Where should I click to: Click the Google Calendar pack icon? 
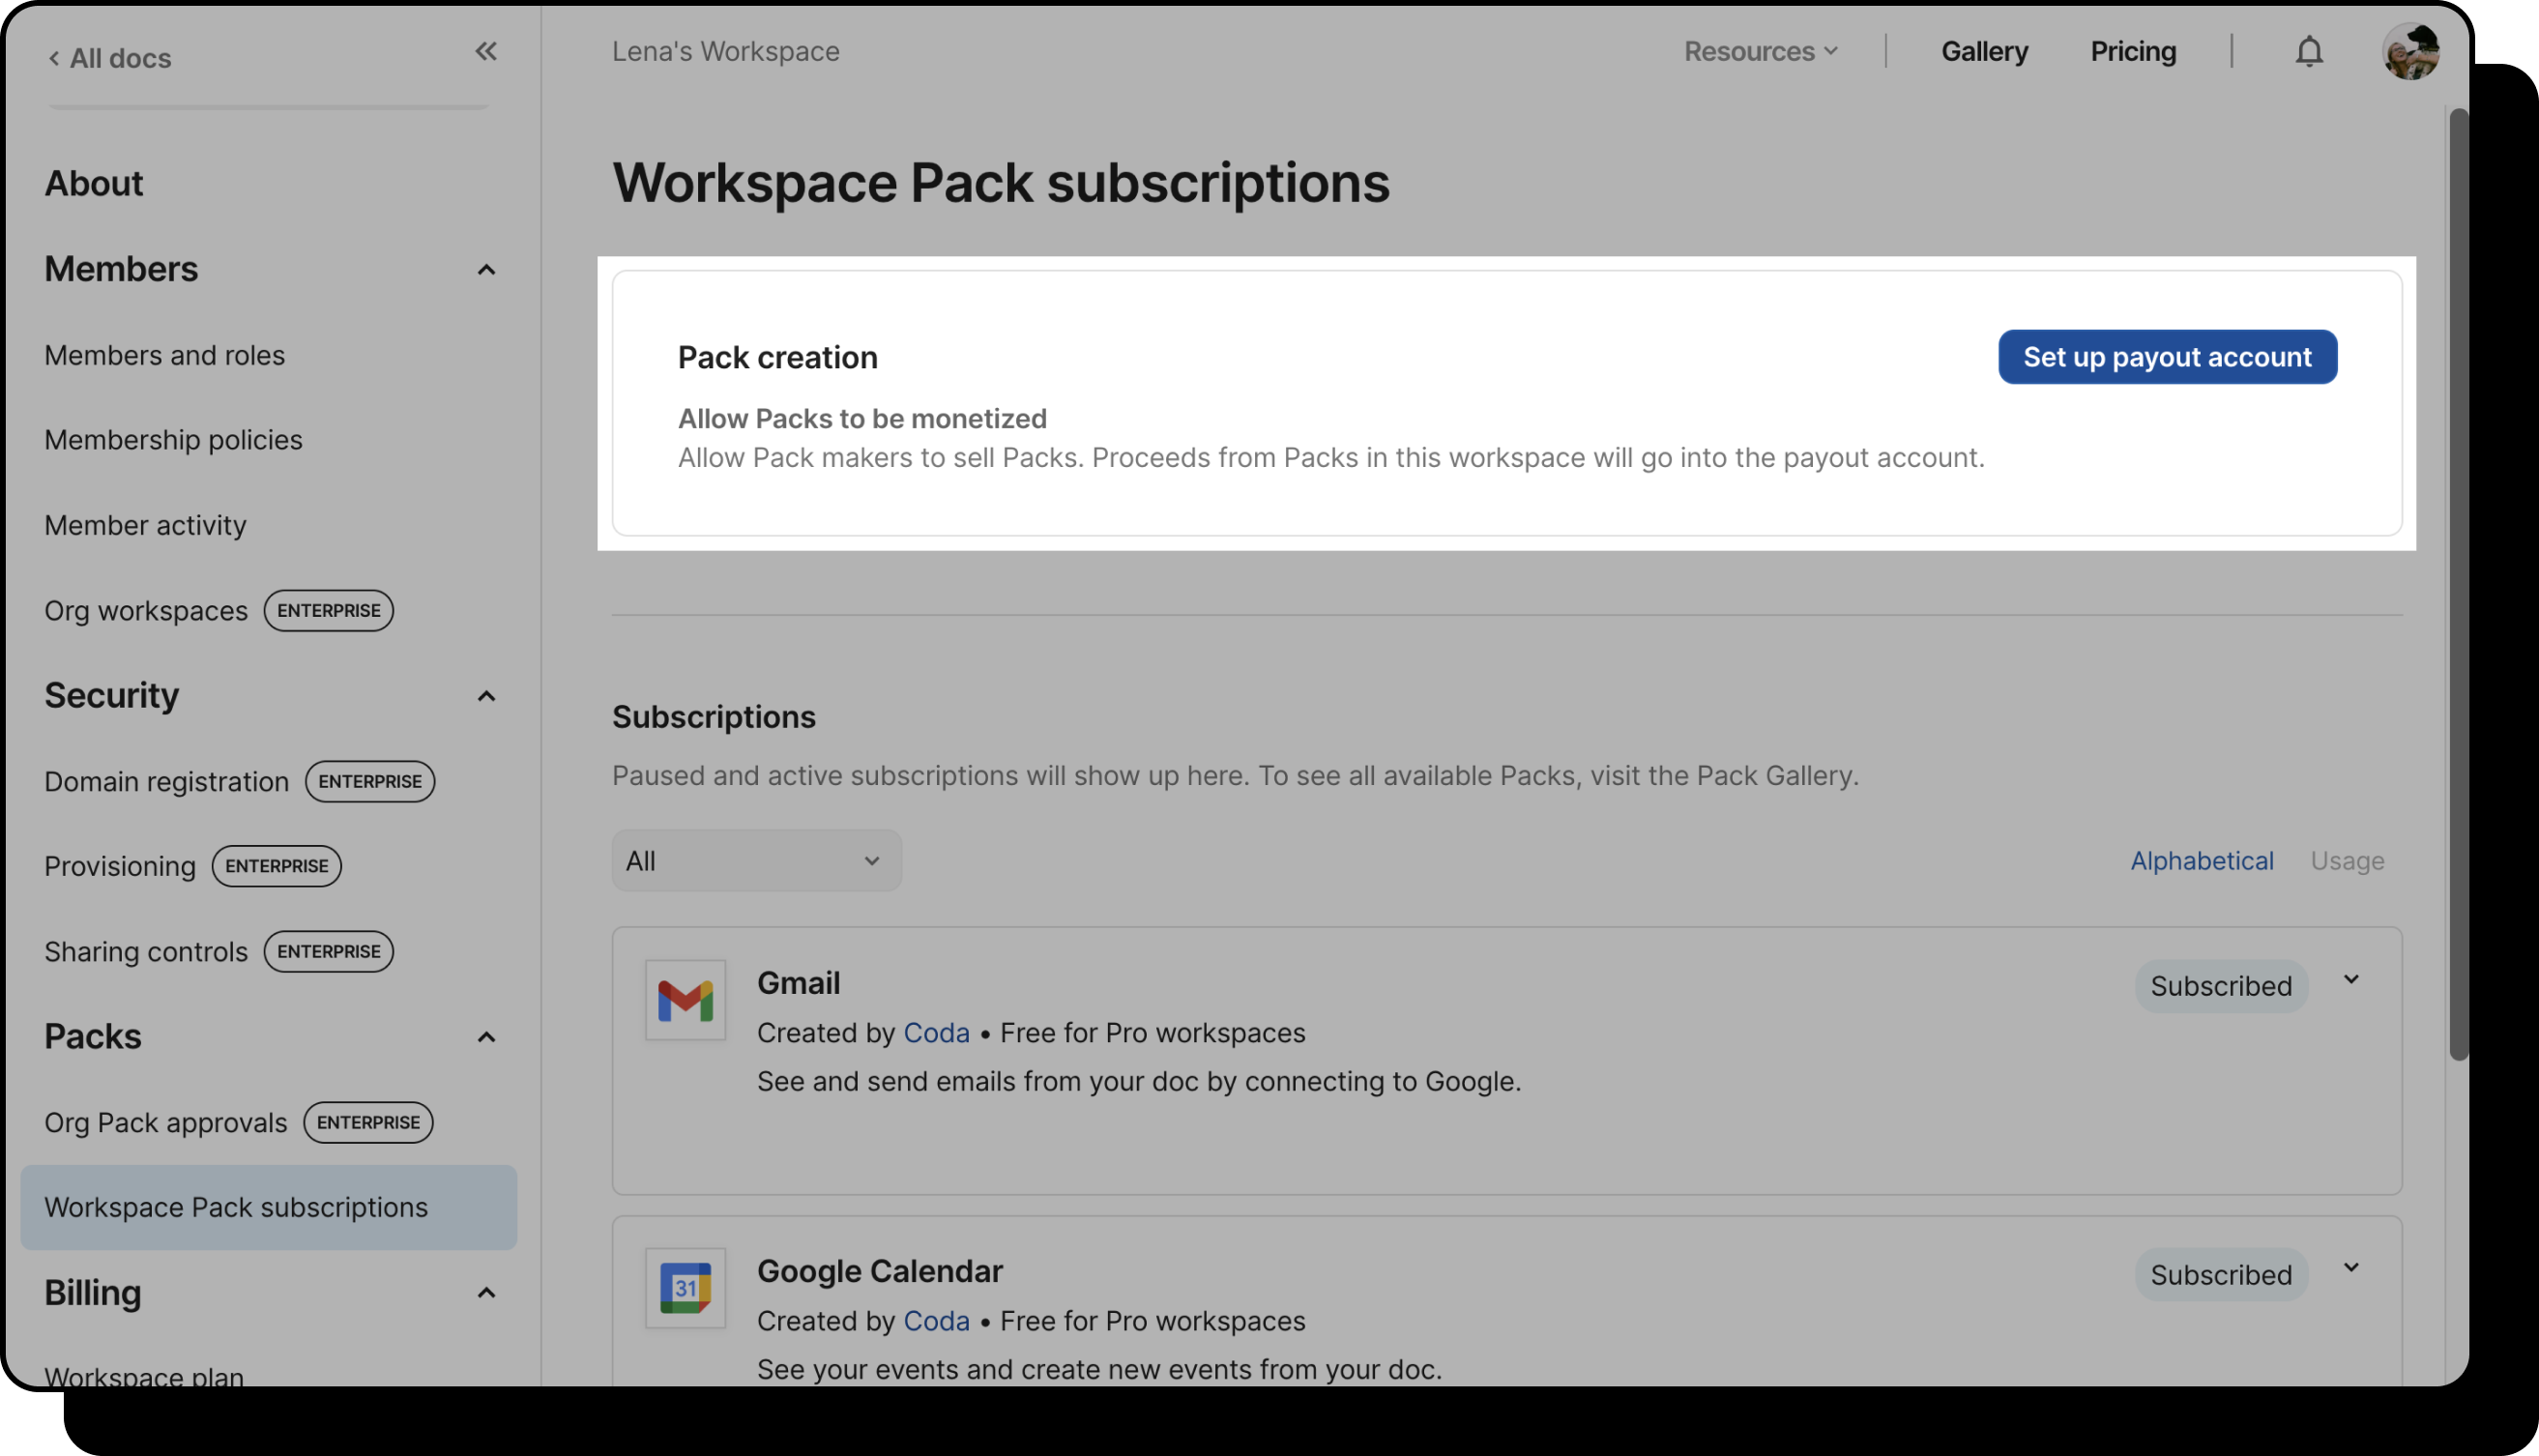pos(685,1288)
